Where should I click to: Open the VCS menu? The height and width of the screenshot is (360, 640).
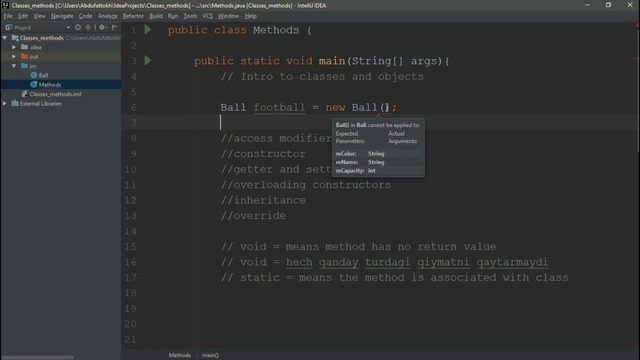point(207,16)
